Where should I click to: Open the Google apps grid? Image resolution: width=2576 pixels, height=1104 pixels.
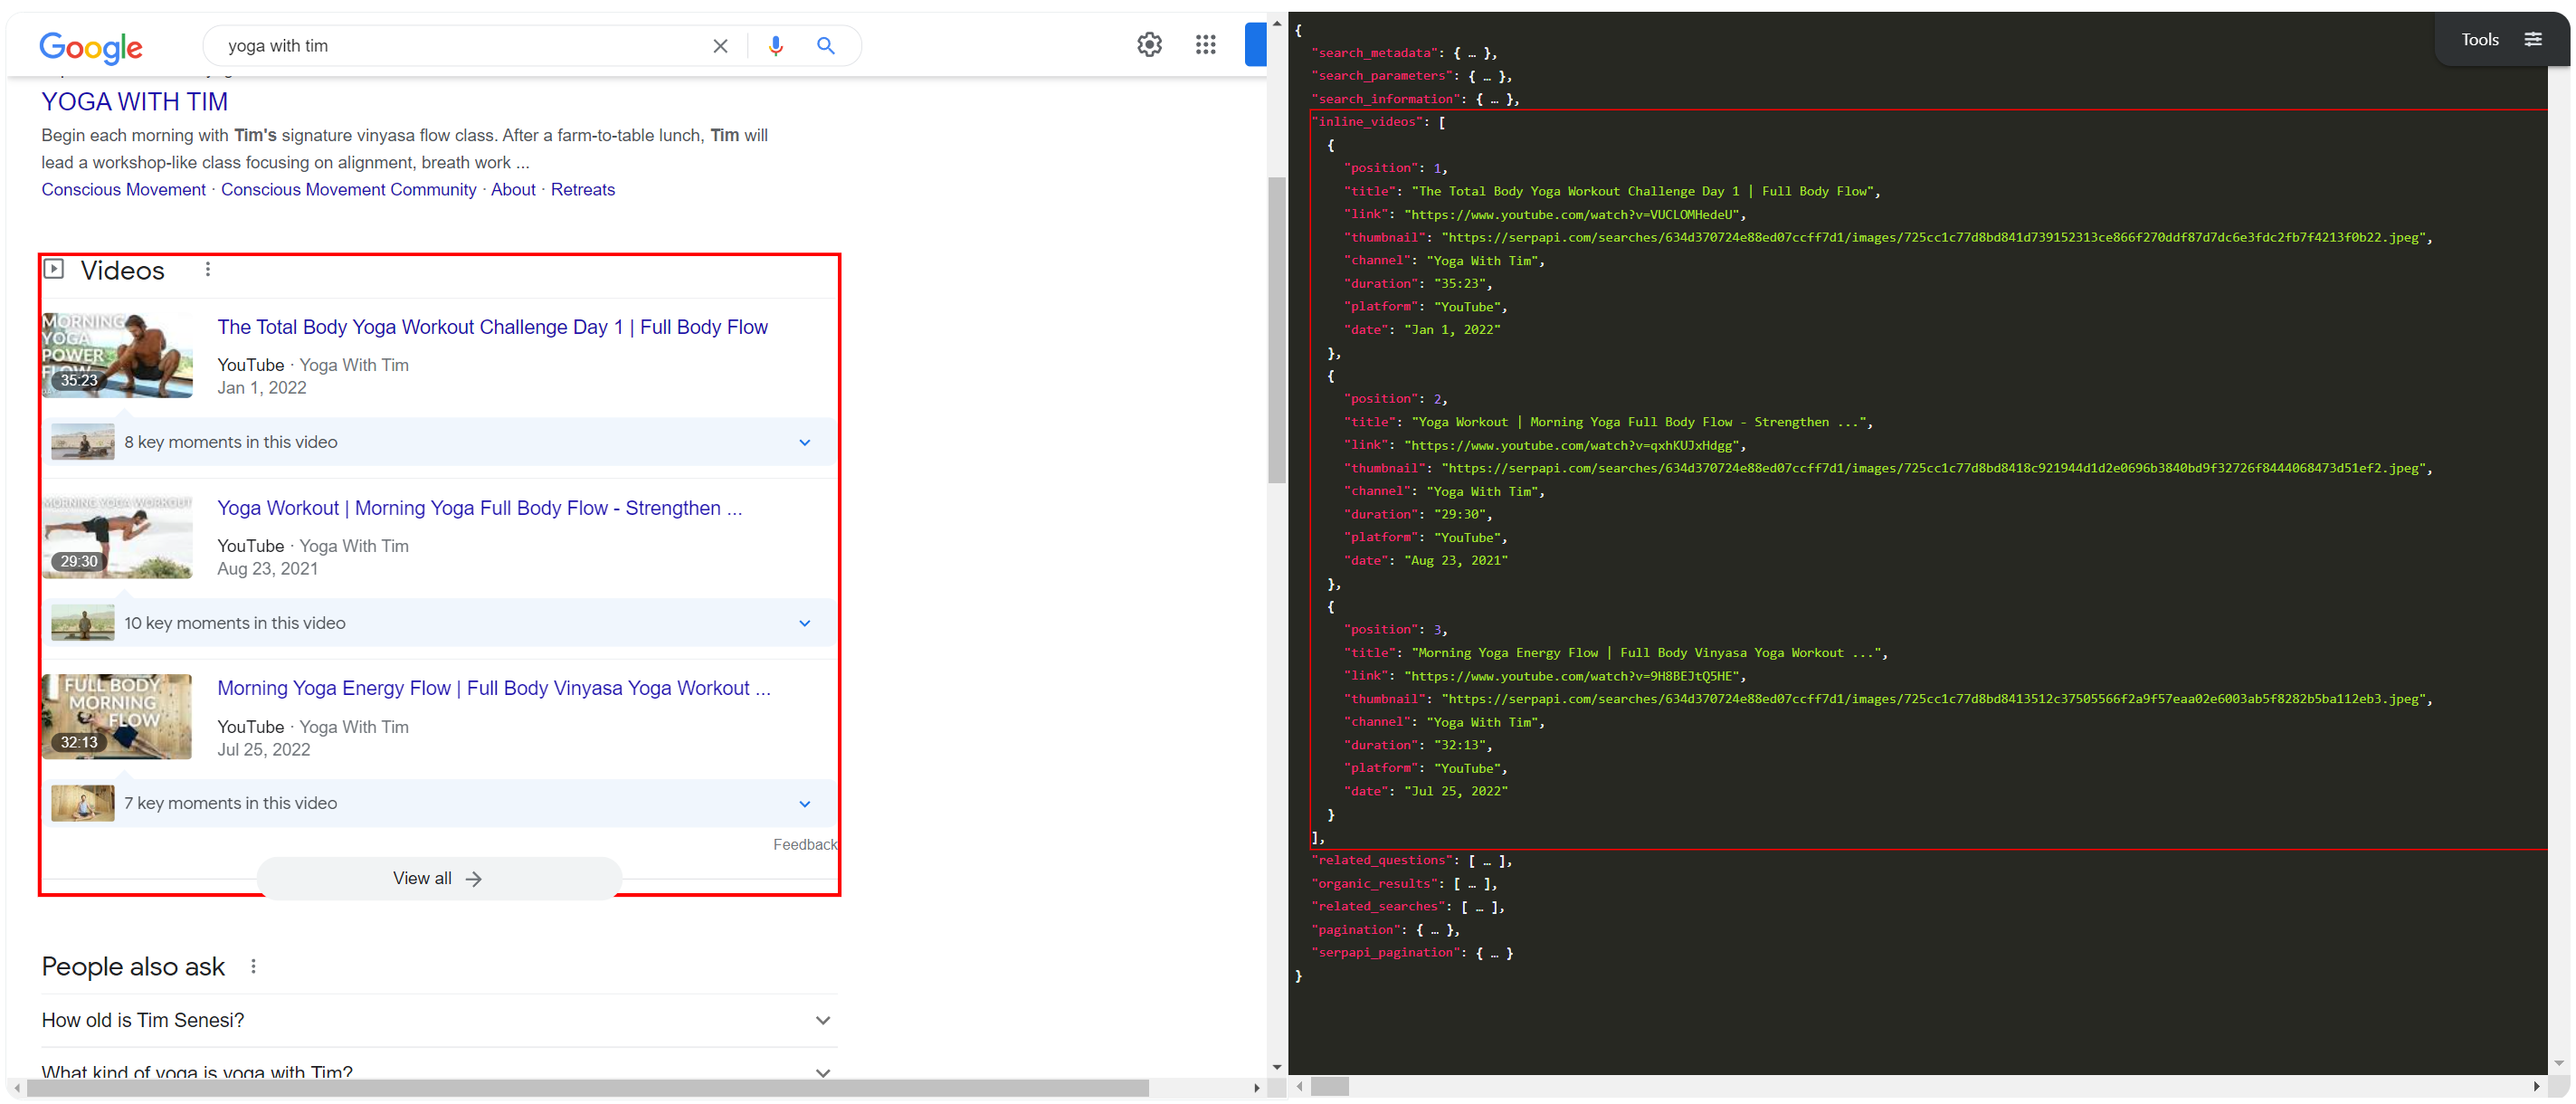1205,44
